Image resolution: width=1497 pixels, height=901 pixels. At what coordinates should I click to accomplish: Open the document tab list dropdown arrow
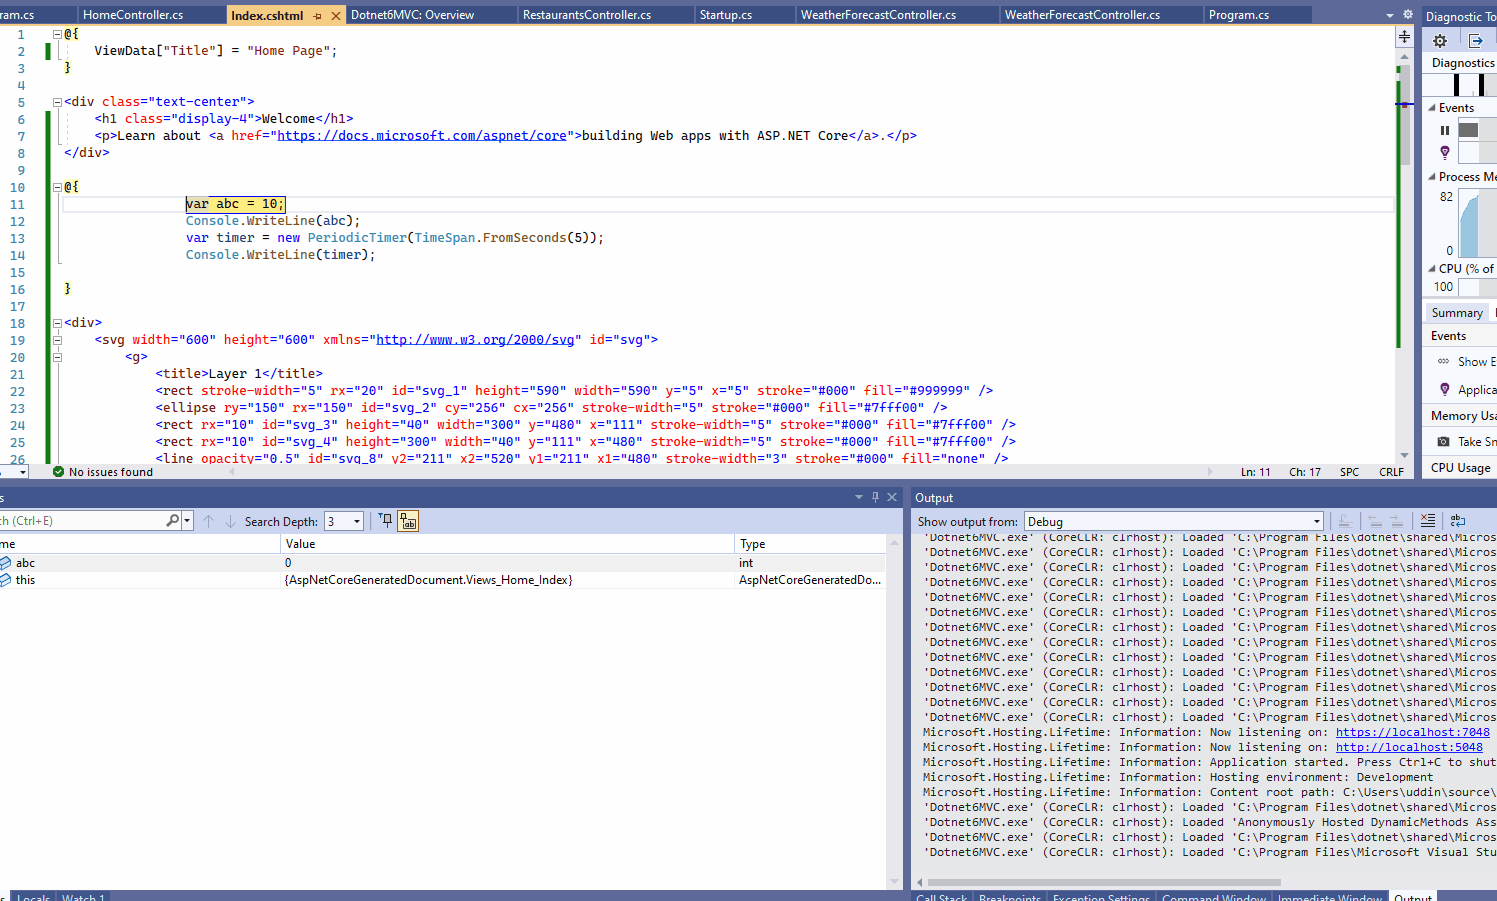point(1390,16)
